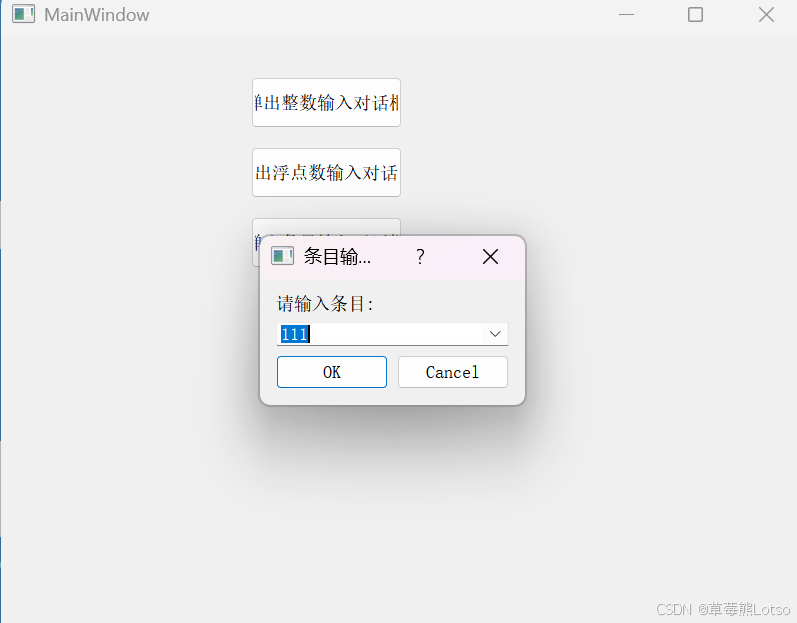The width and height of the screenshot is (797, 623).
Task: Click the empty area of the dialog title bar
Action: pos(393,257)
